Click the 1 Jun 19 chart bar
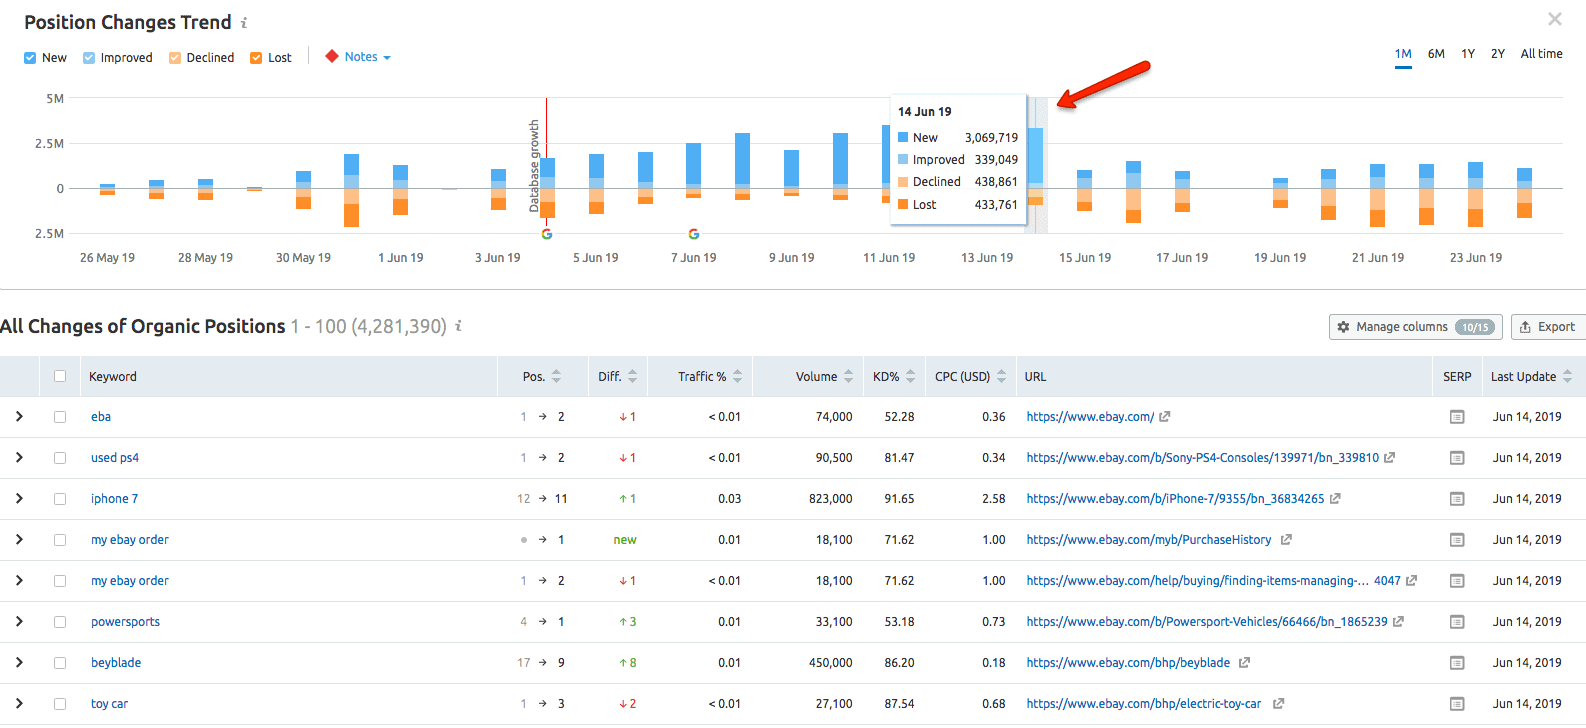 (x=401, y=190)
